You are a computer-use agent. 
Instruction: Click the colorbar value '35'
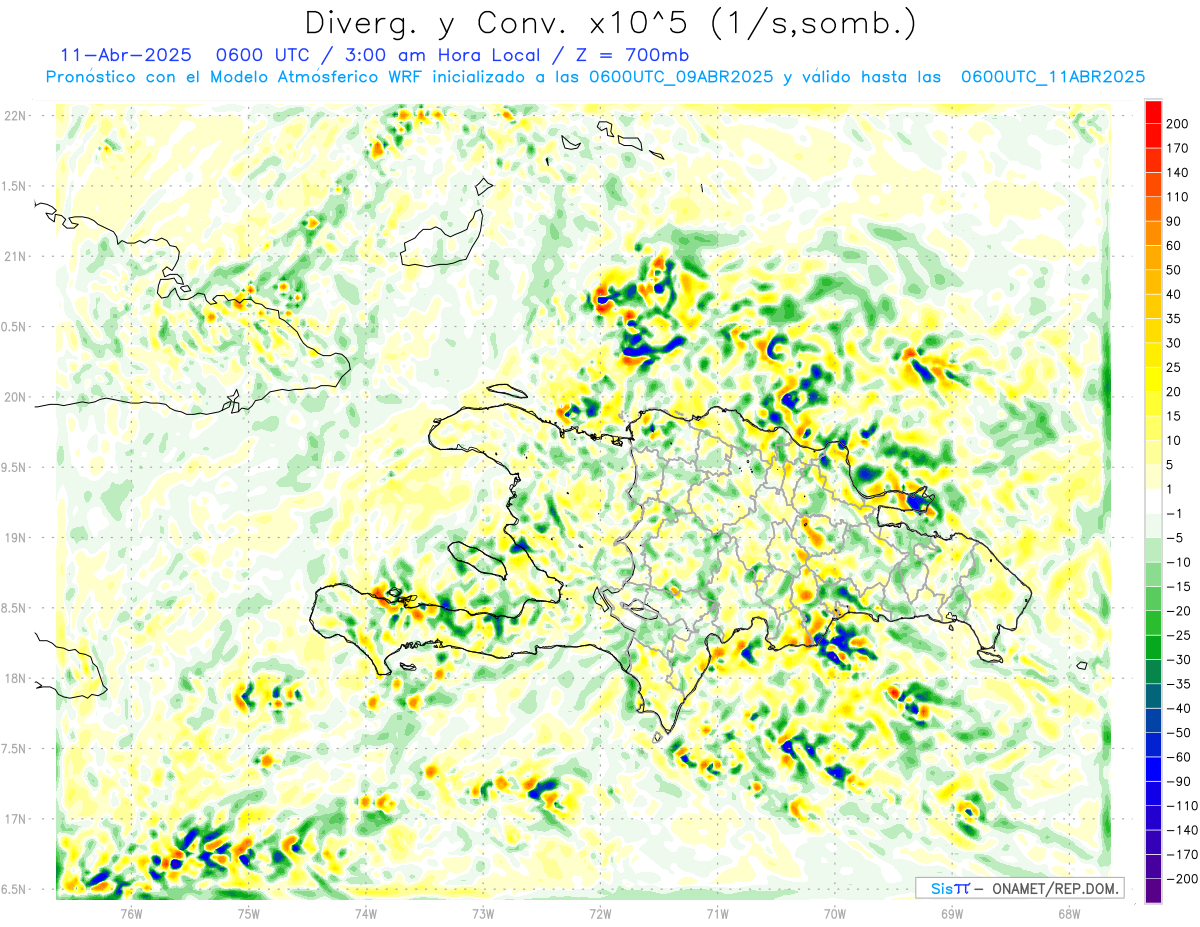pyautogui.click(x=1174, y=319)
